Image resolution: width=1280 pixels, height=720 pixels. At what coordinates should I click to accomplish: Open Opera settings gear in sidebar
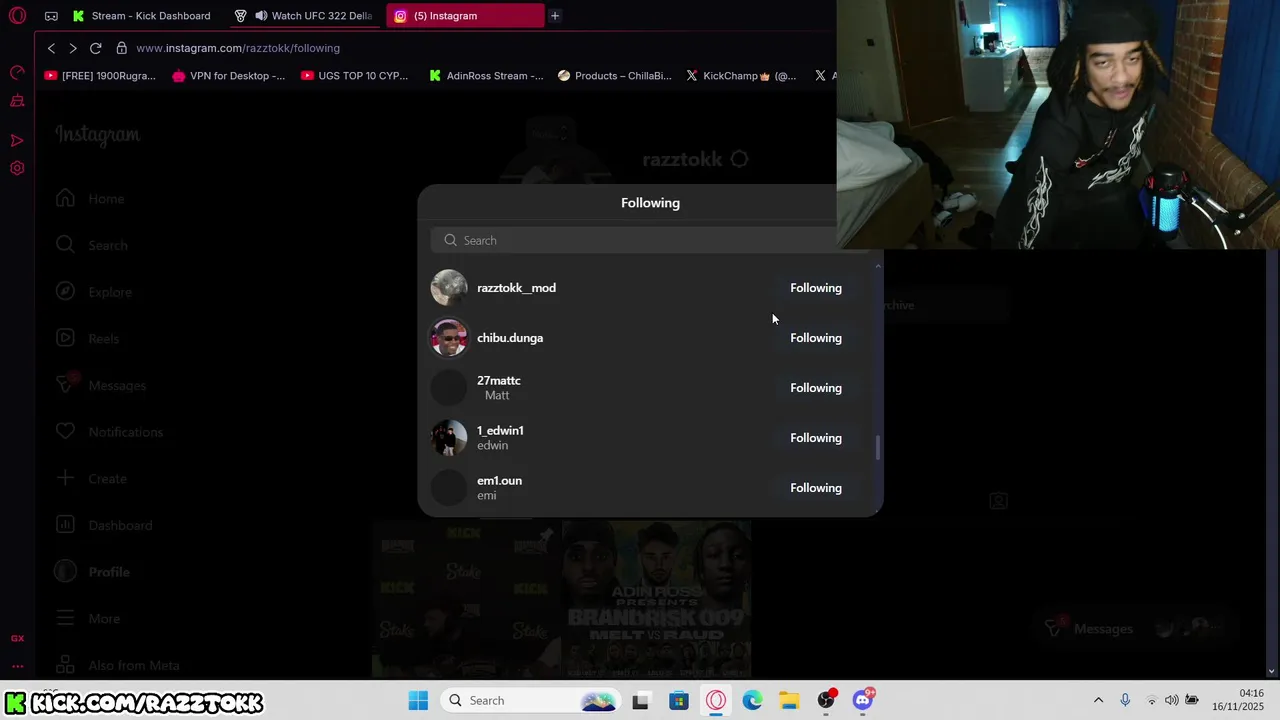(17, 168)
